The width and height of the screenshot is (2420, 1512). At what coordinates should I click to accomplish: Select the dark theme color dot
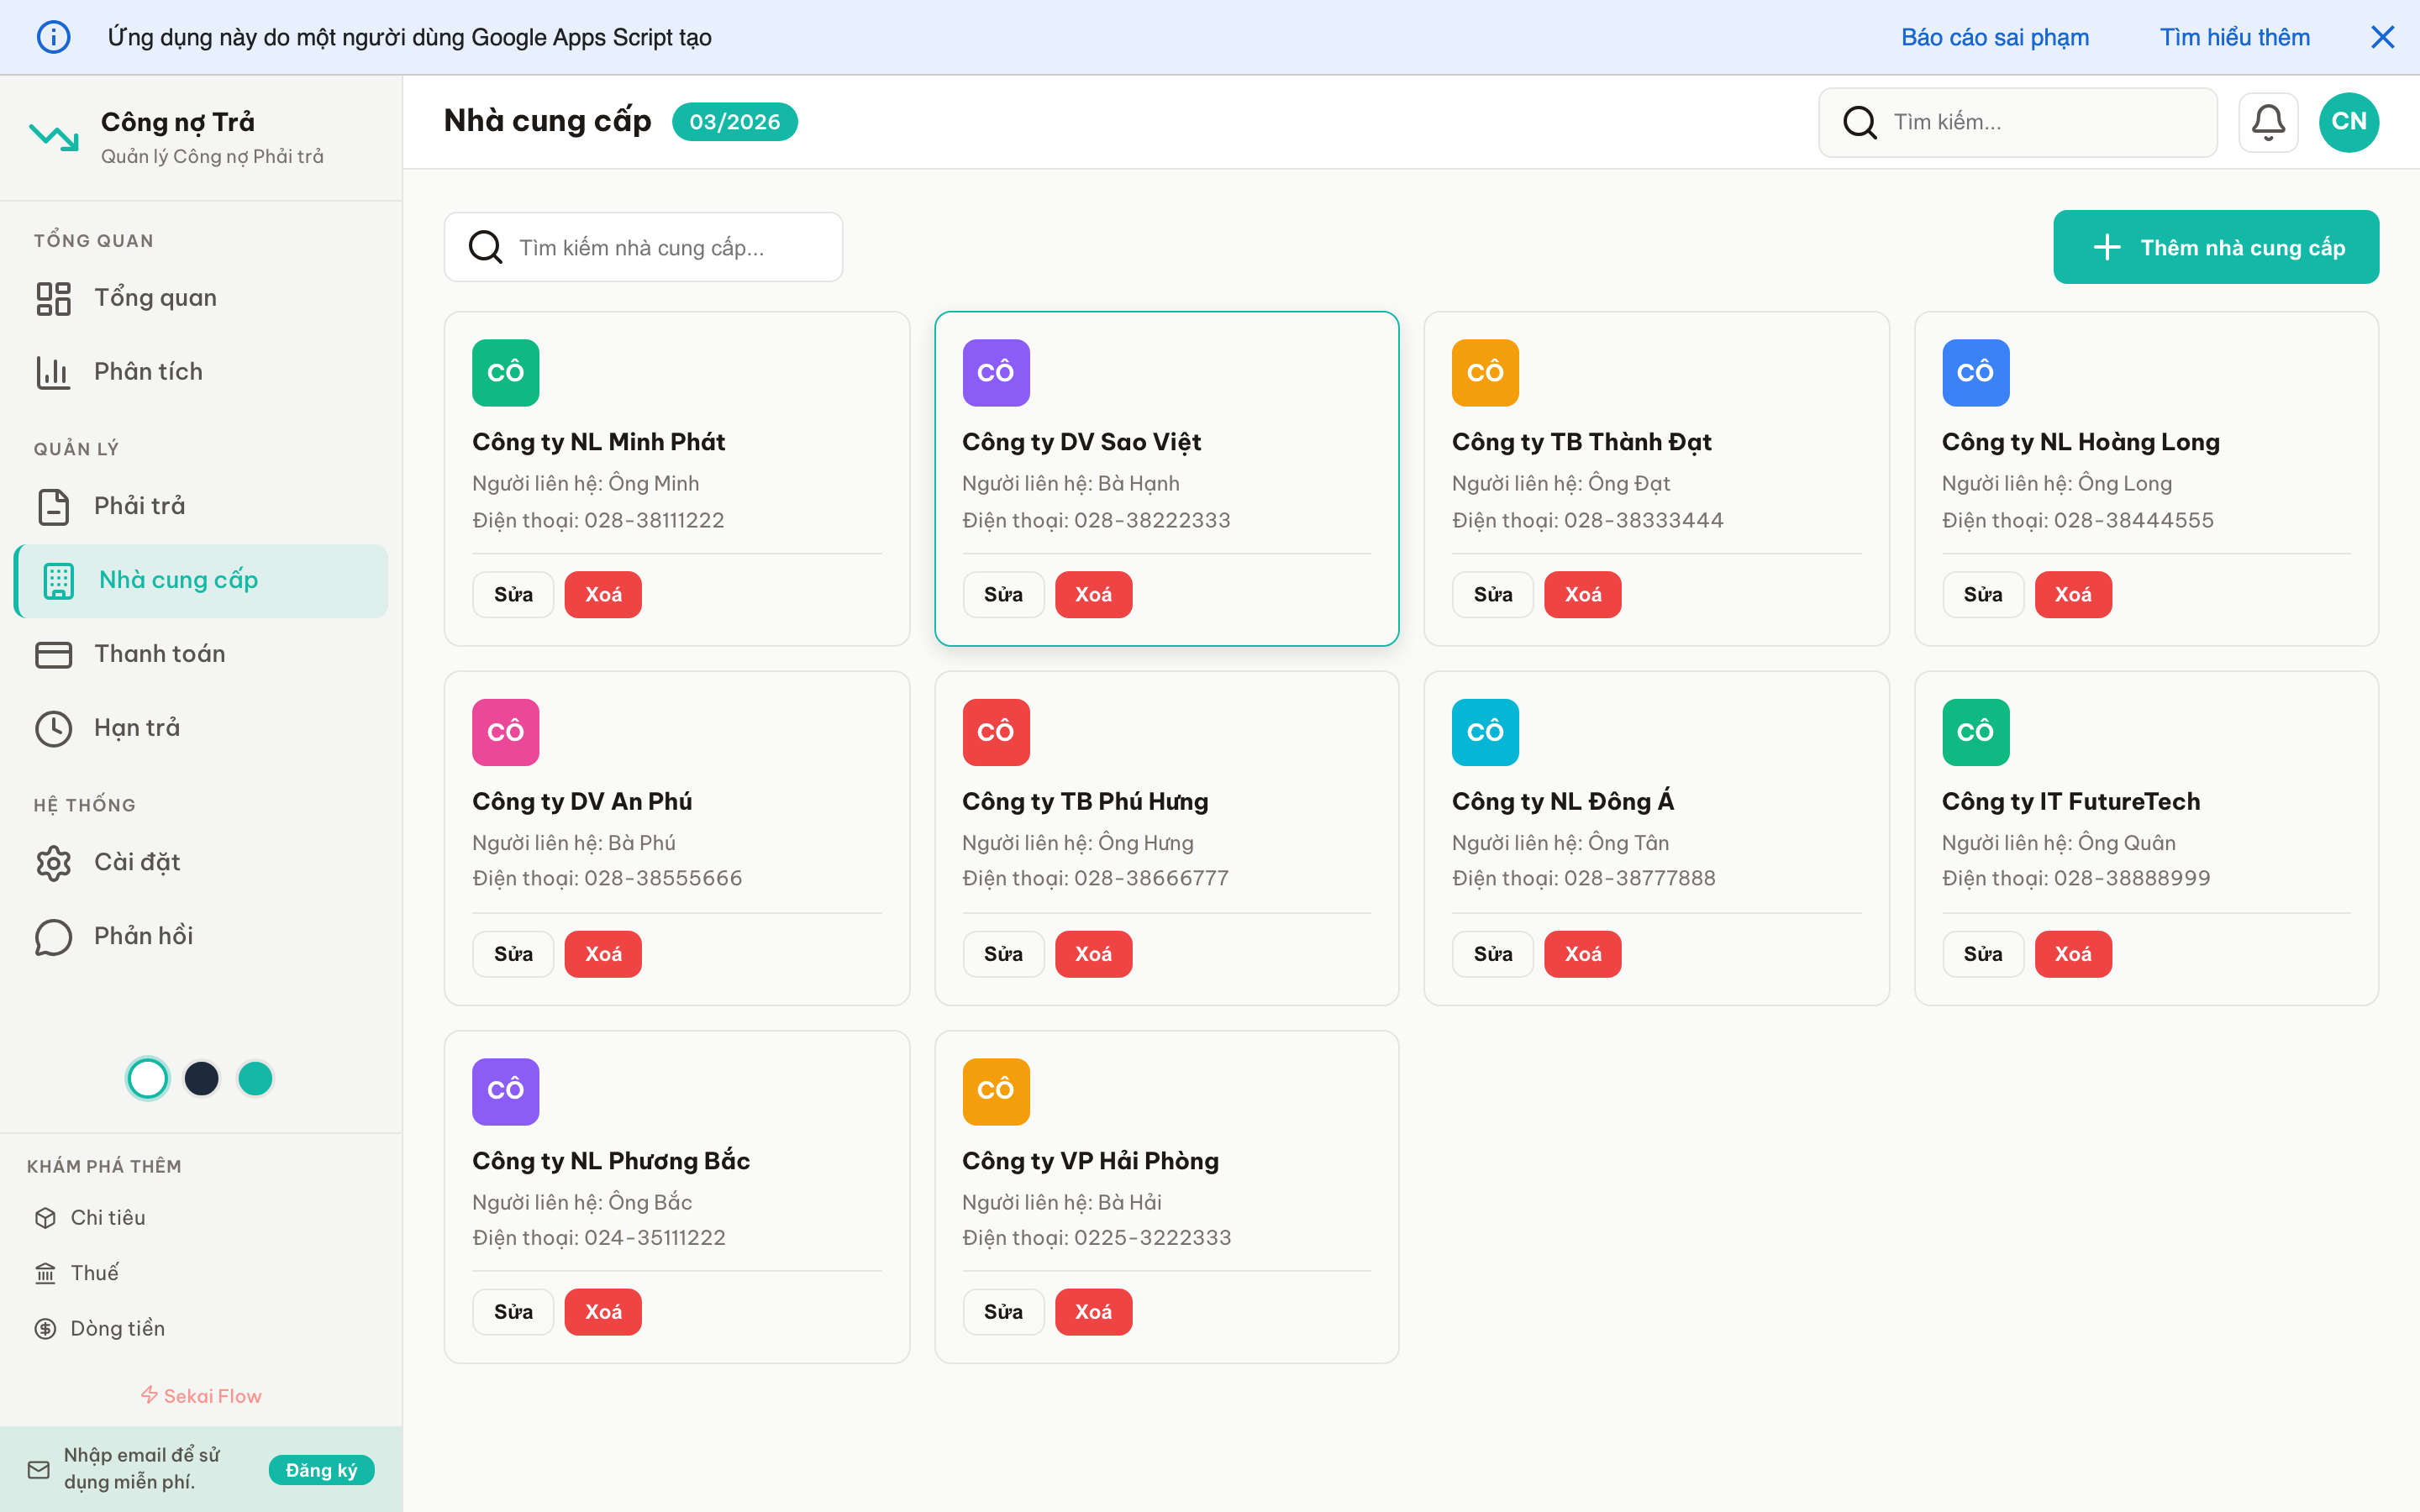201,1078
